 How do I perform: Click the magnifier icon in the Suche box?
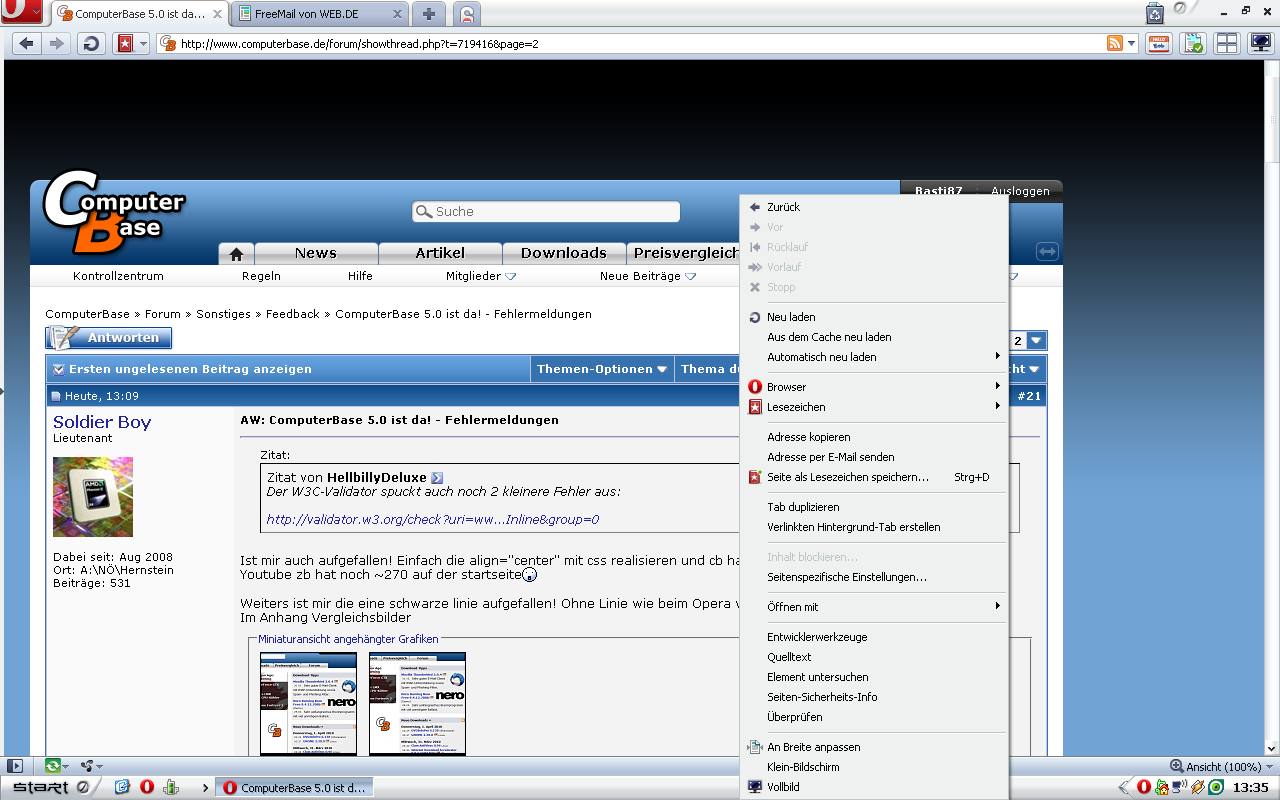coord(424,212)
